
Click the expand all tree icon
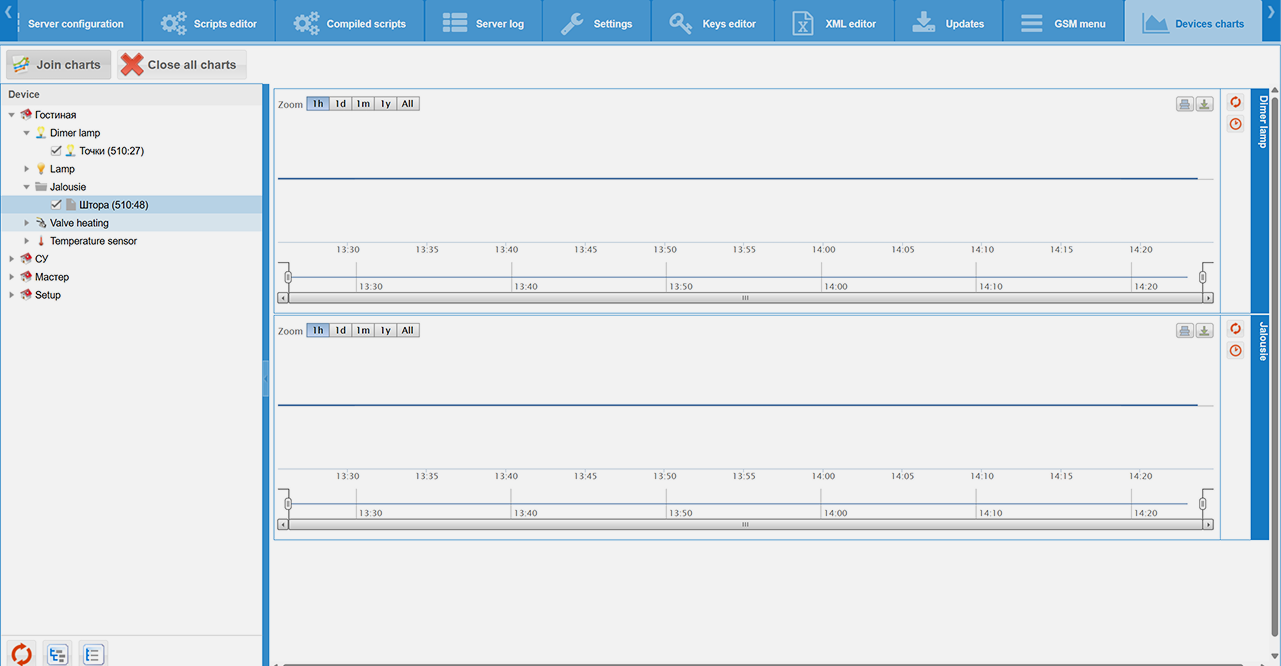58,654
